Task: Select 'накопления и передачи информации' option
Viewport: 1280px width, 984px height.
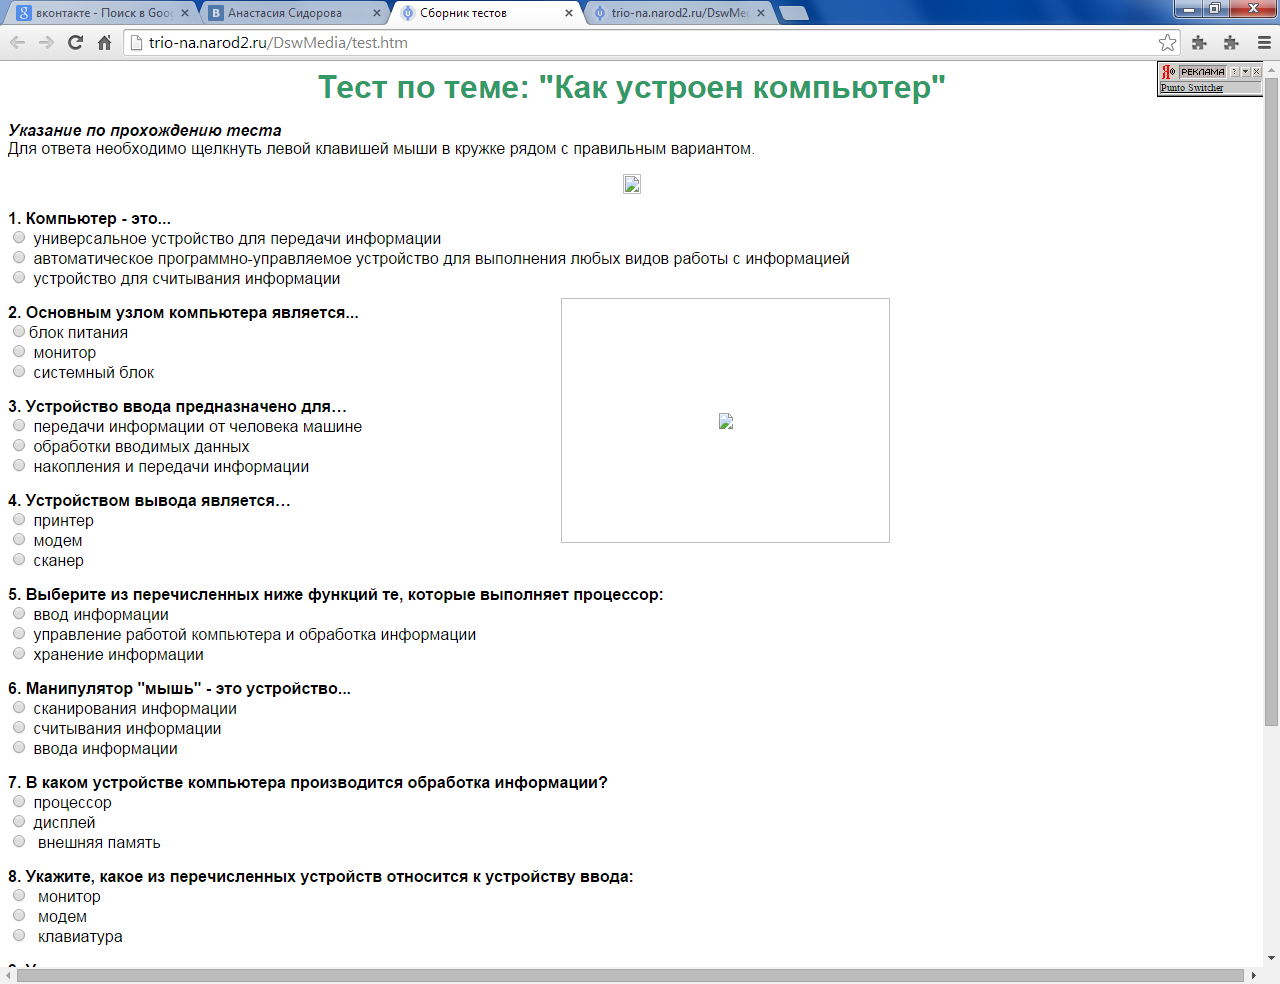Action: (x=19, y=465)
